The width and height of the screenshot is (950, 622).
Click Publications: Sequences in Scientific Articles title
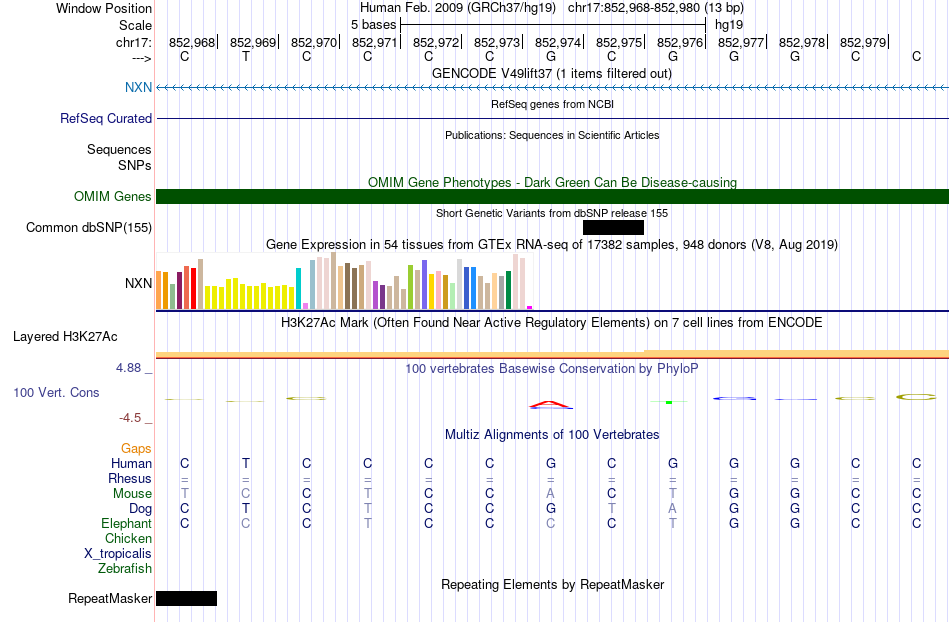[x=552, y=135]
